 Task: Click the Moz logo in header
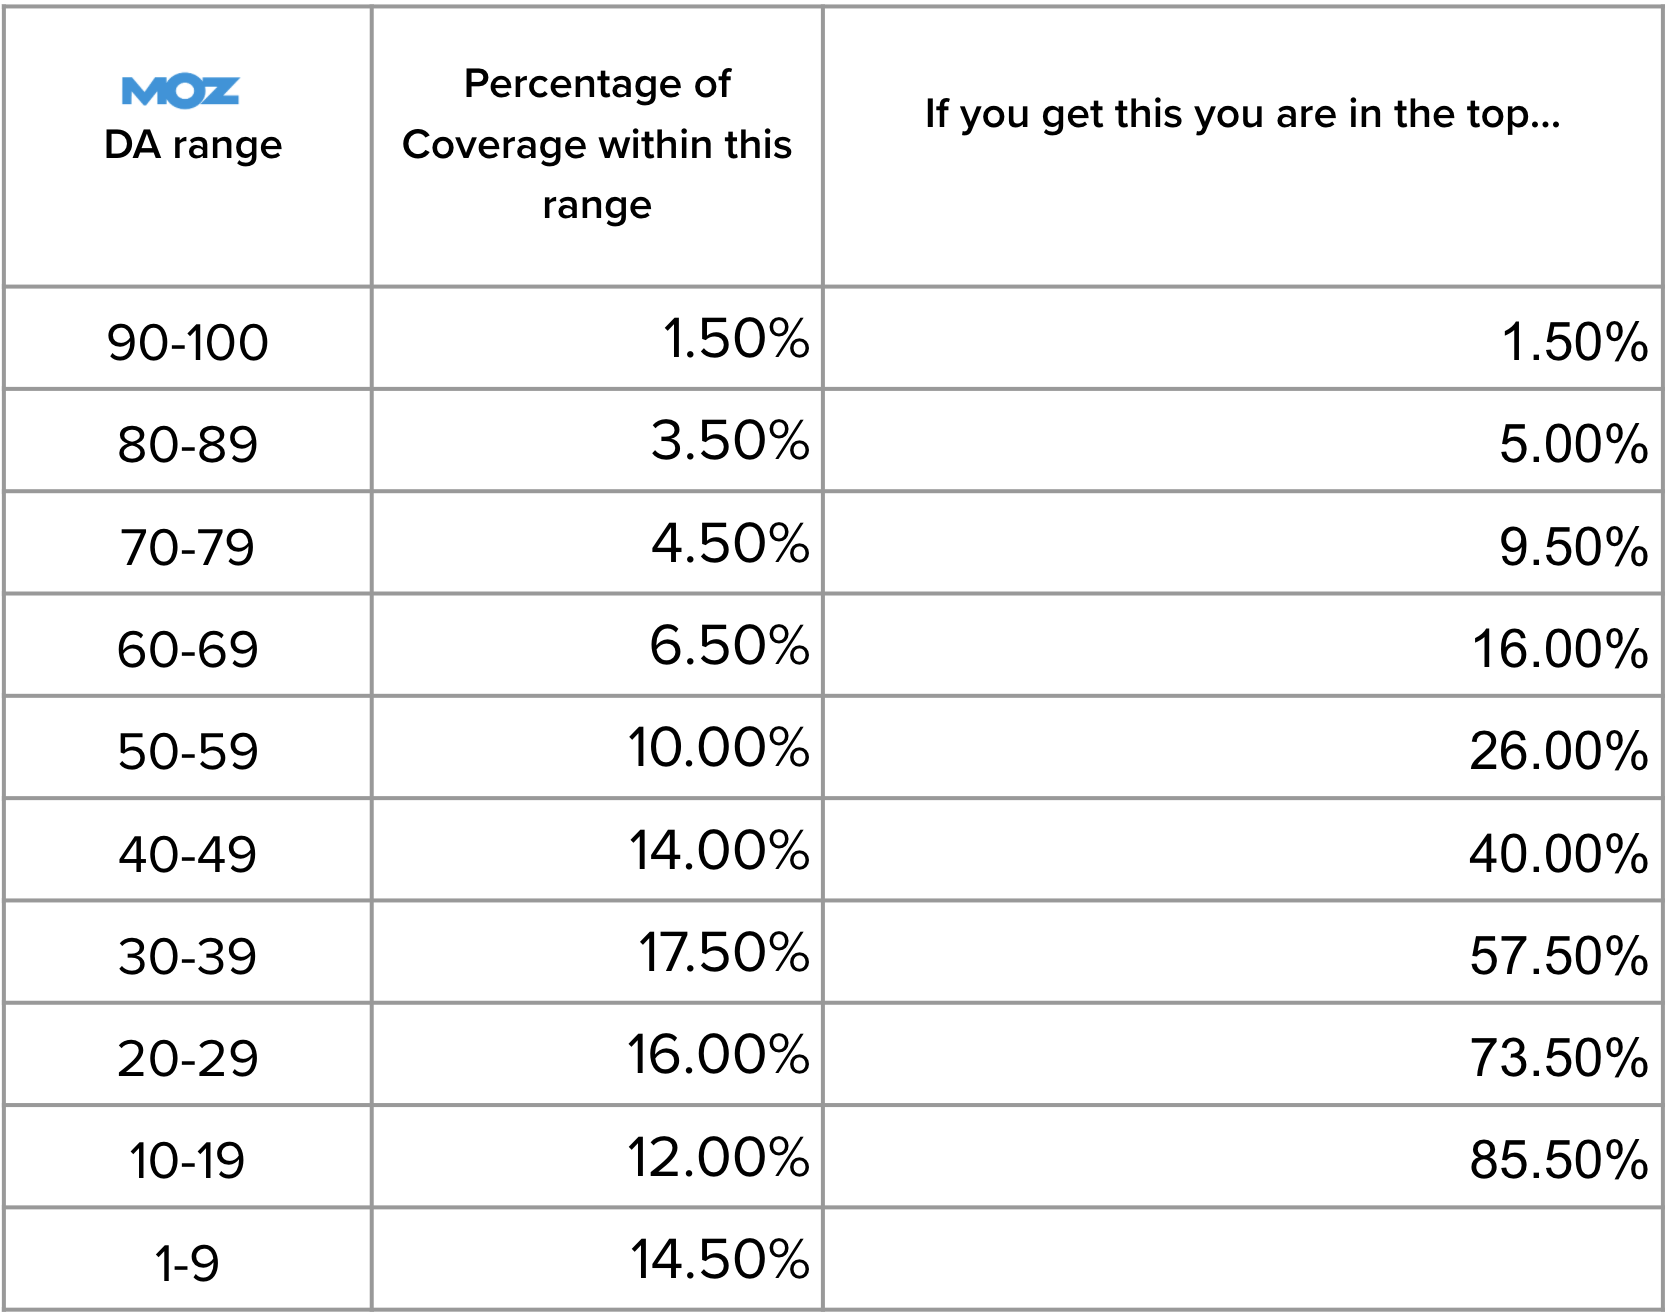coord(180,91)
